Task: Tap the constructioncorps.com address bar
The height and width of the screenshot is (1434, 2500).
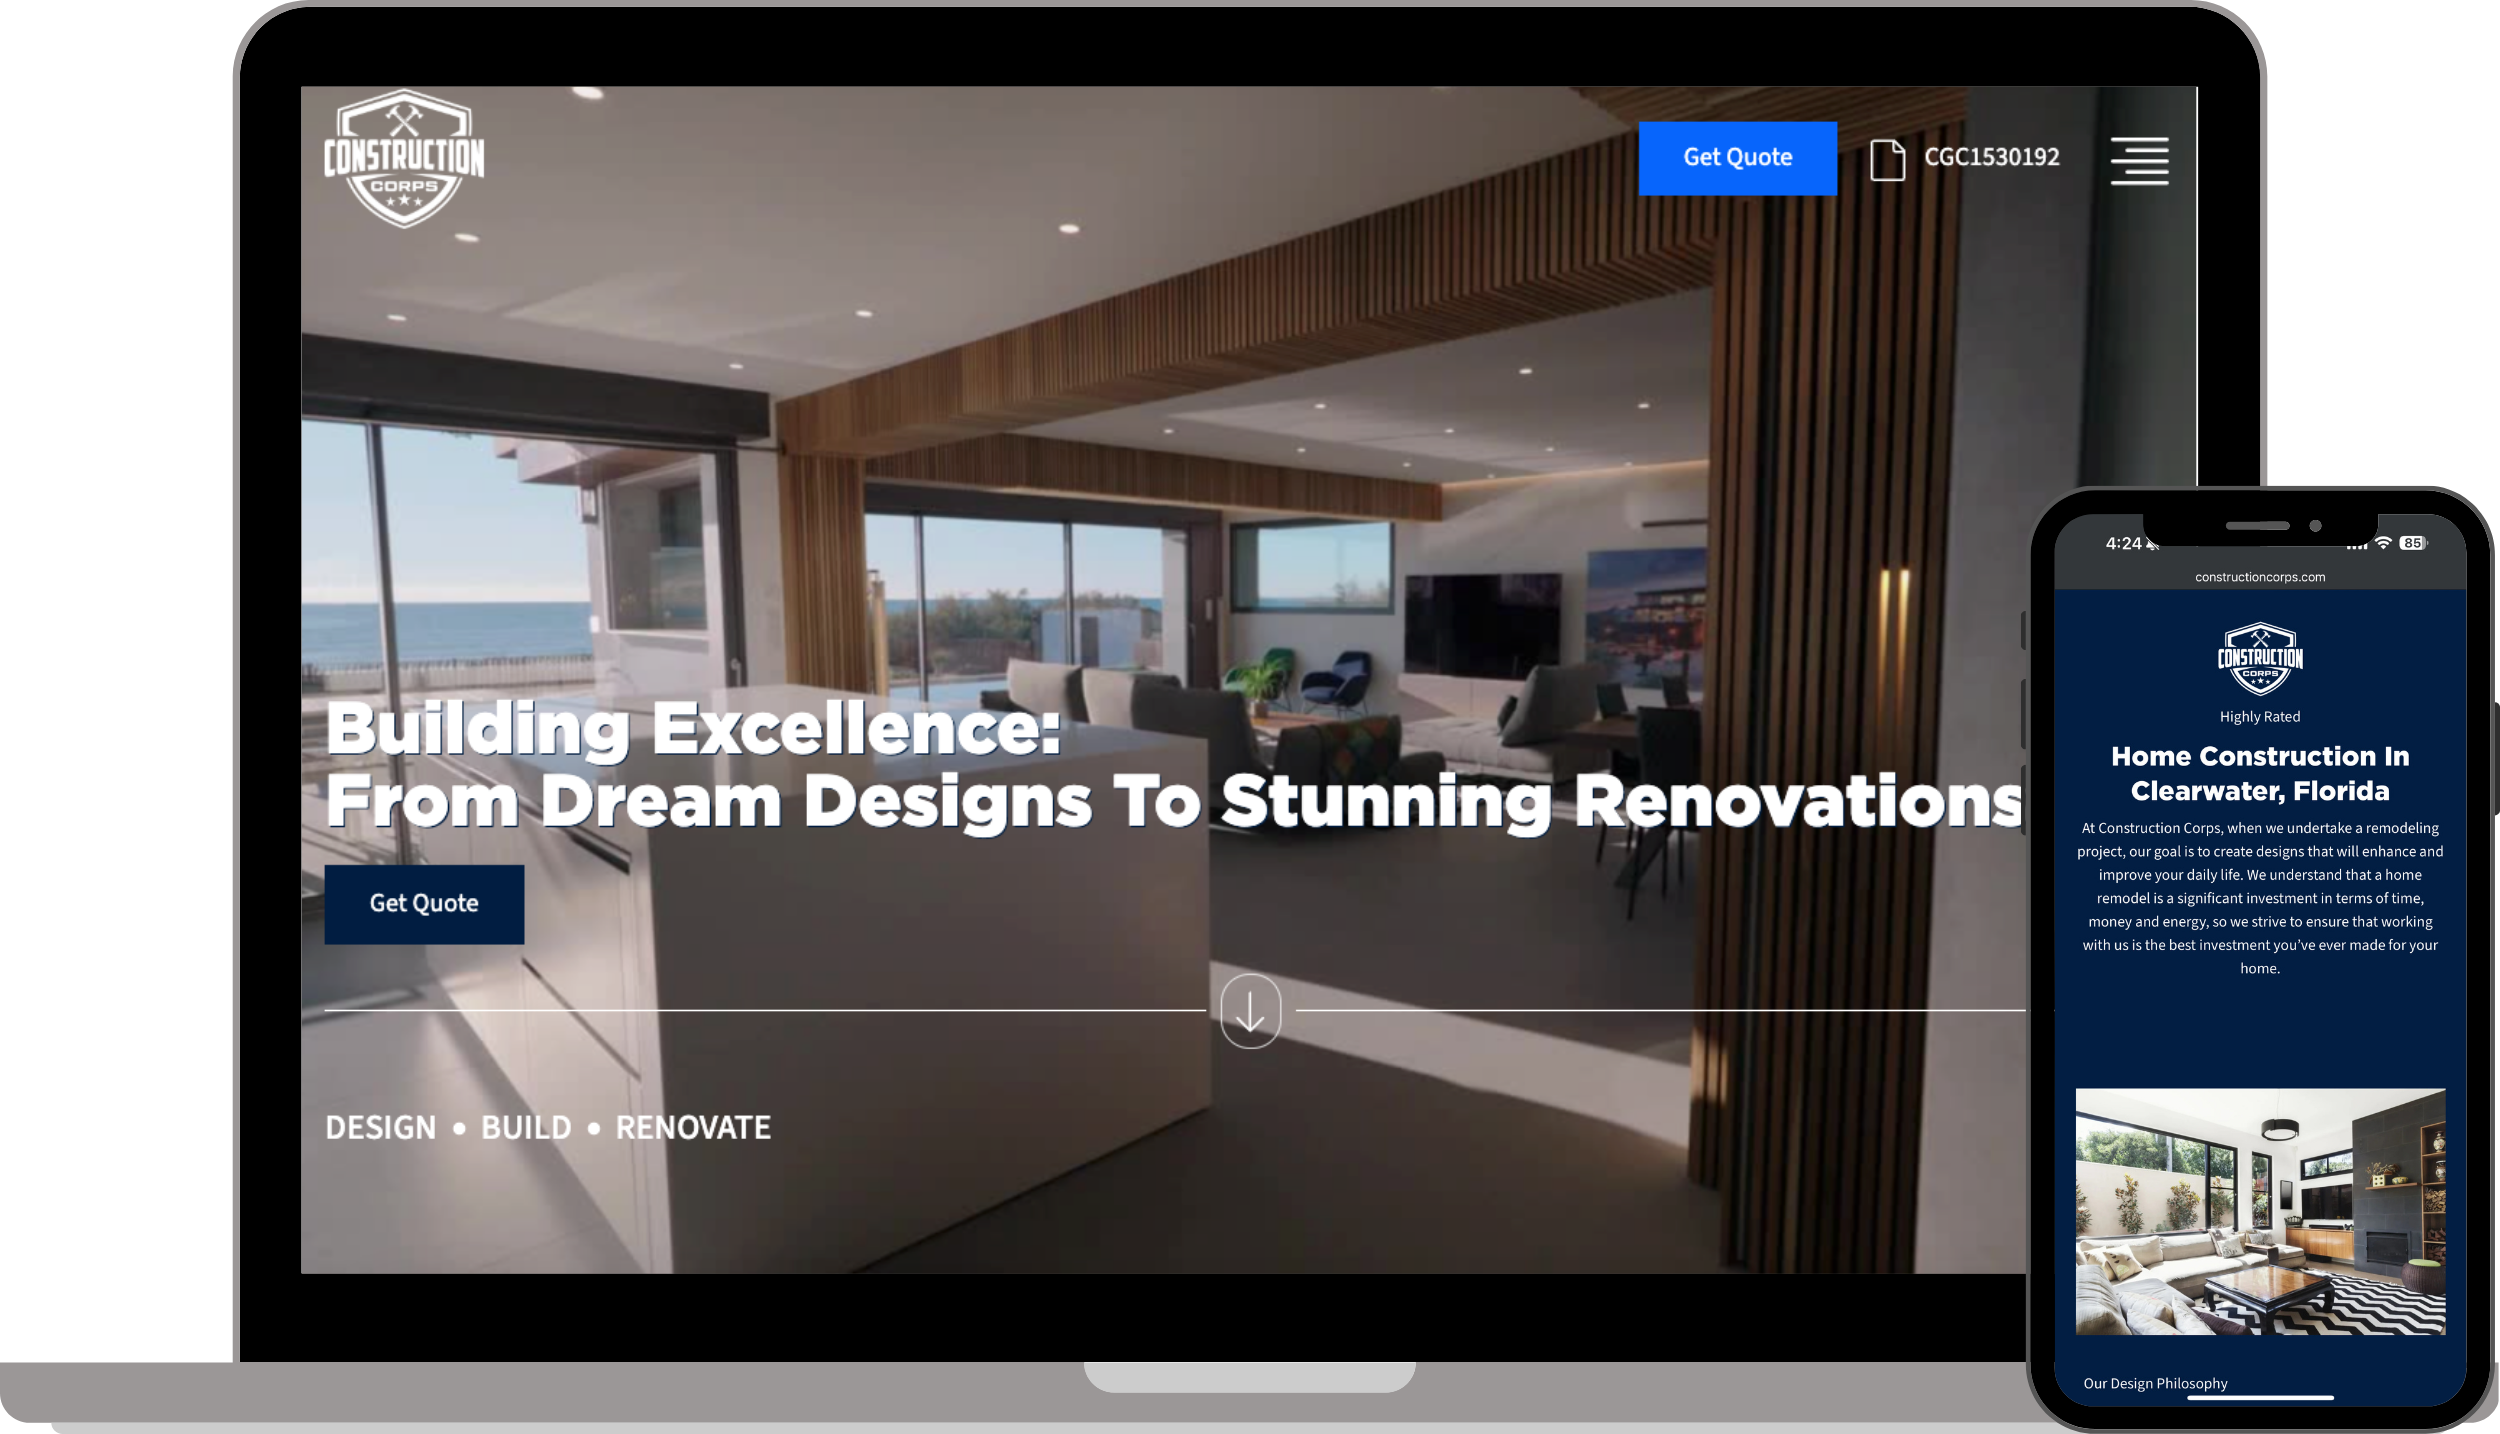Action: pyautogui.click(x=2260, y=577)
